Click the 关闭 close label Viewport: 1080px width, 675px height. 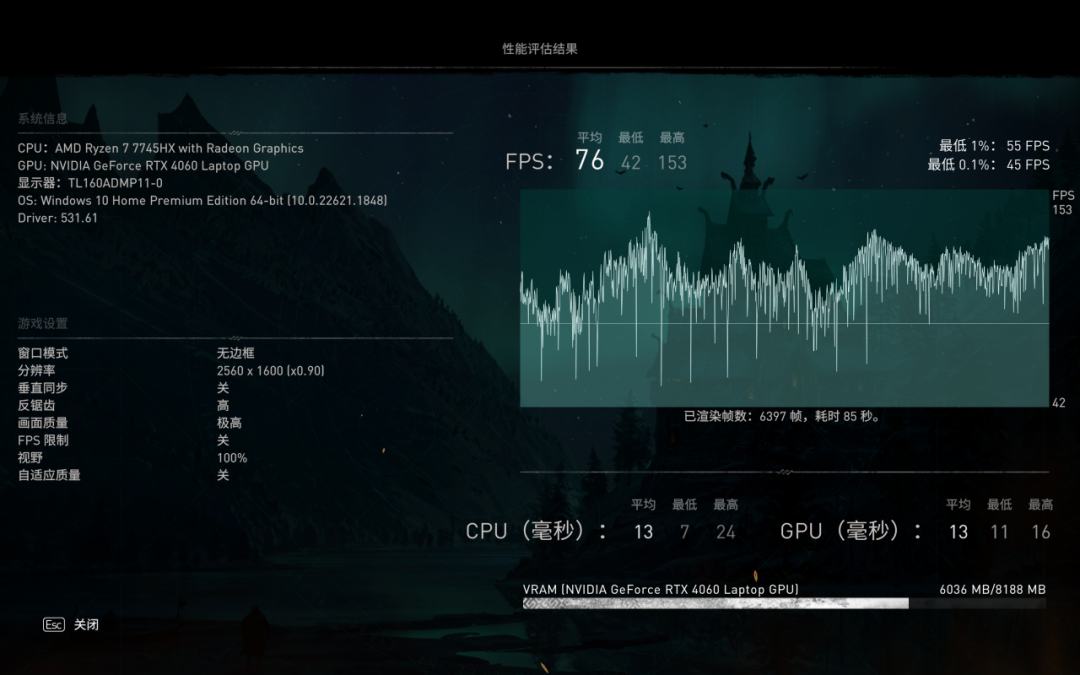point(86,625)
